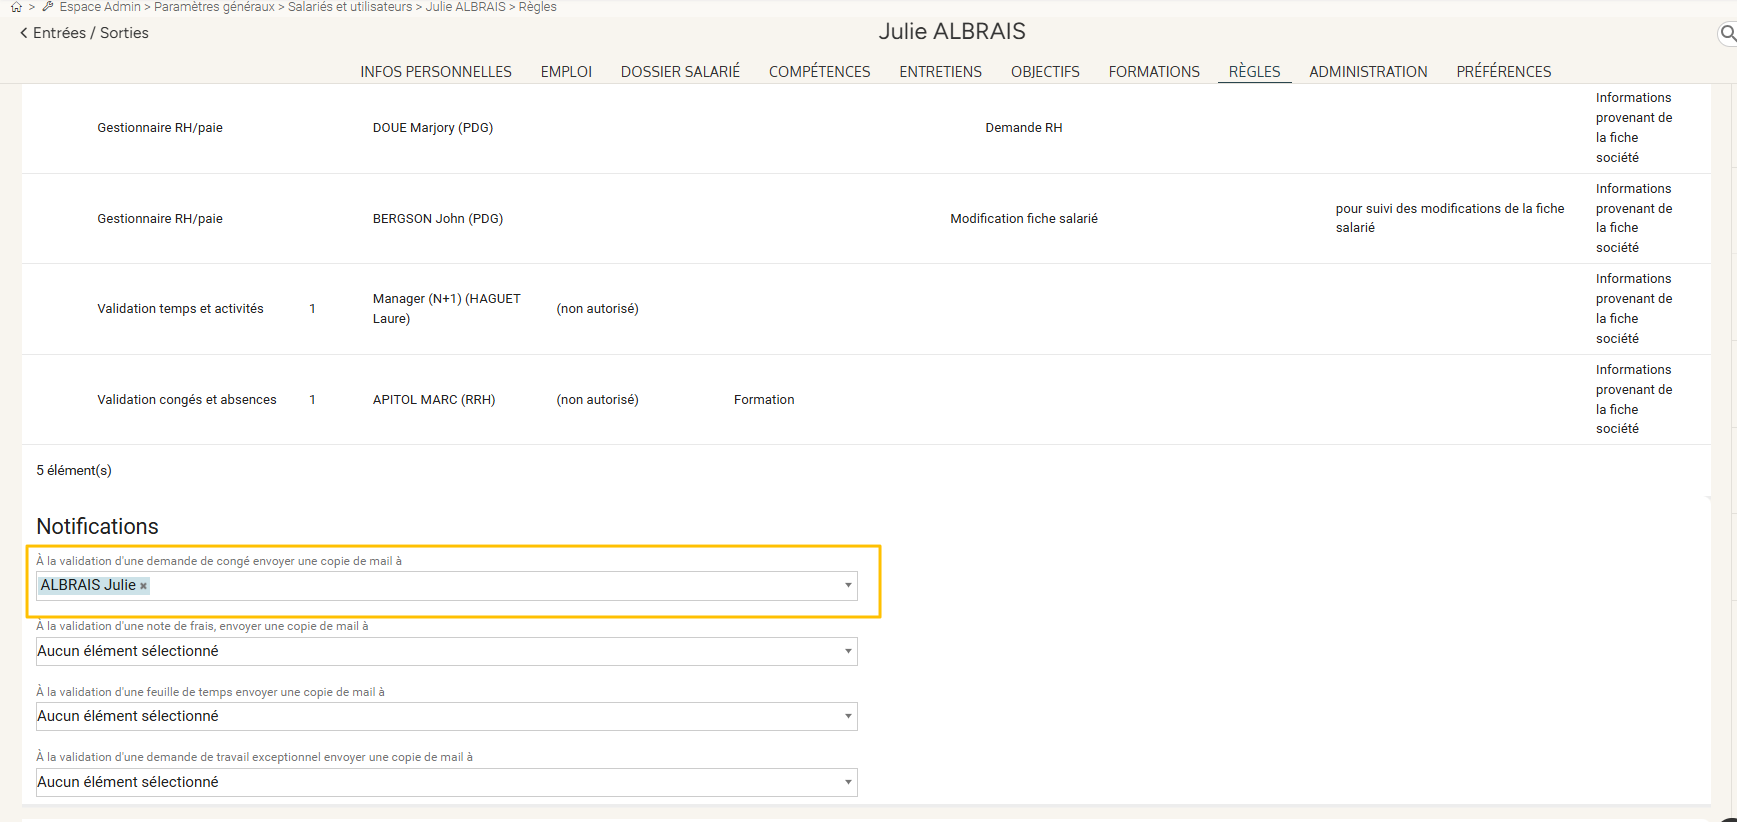Switch to the INFOS PERSONNELLES tab
The image size is (1737, 822).
pos(435,72)
